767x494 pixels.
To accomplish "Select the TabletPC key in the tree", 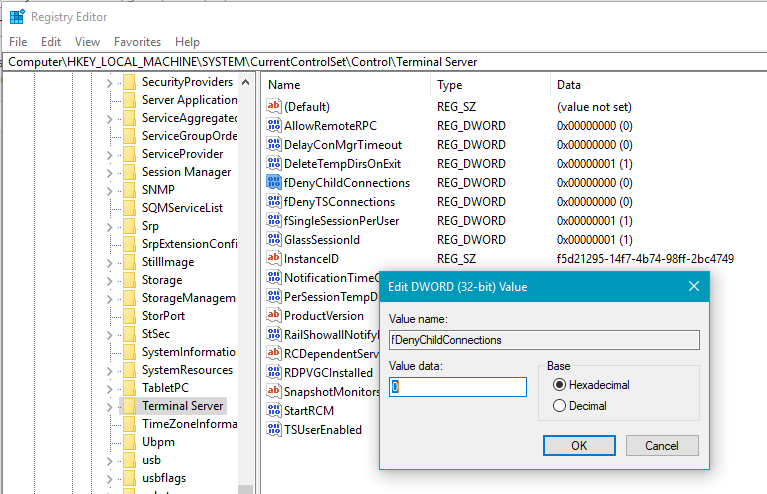I will pos(165,388).
